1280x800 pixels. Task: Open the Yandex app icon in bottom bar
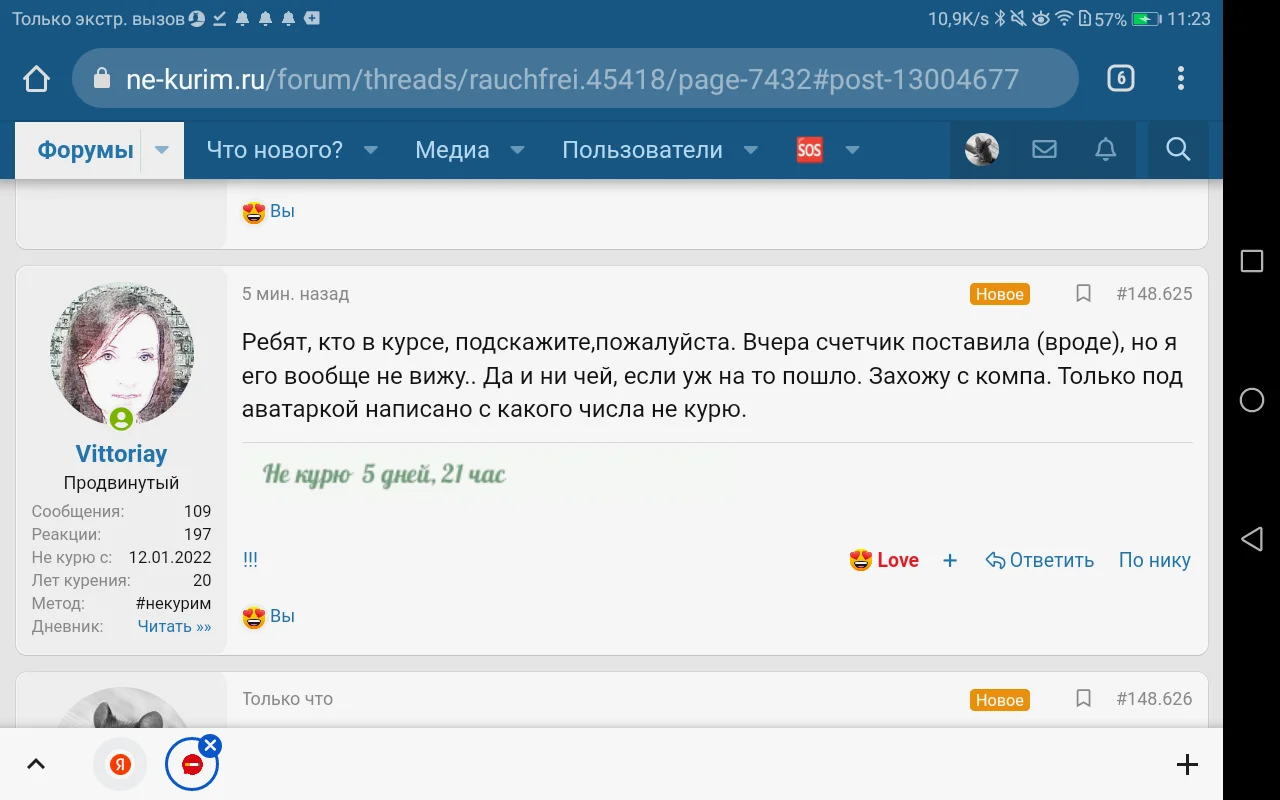click(119, 763)
